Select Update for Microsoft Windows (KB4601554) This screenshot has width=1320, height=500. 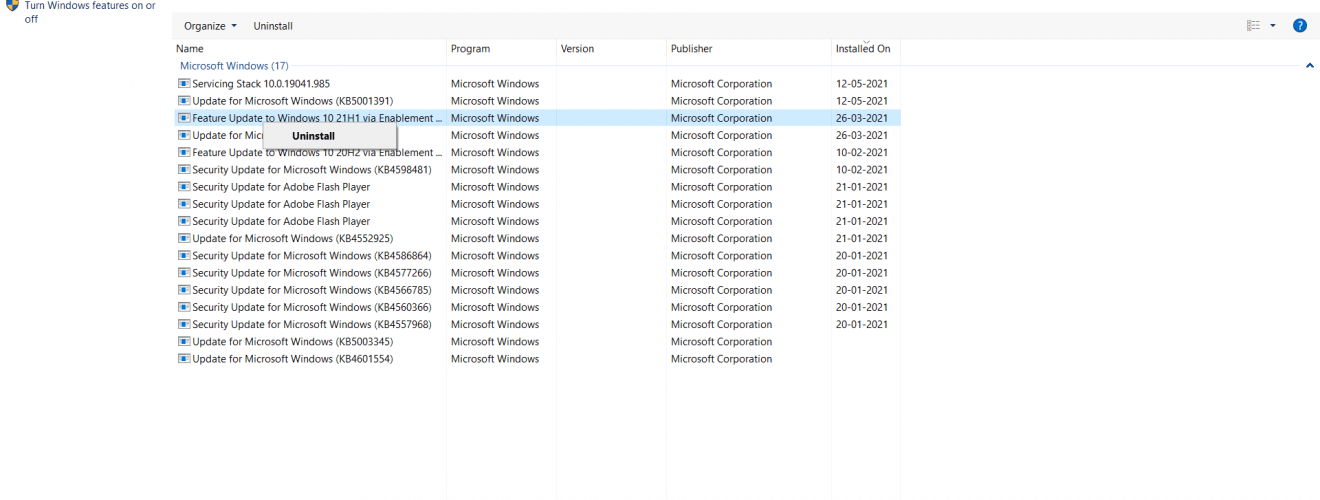click(292, 359)
